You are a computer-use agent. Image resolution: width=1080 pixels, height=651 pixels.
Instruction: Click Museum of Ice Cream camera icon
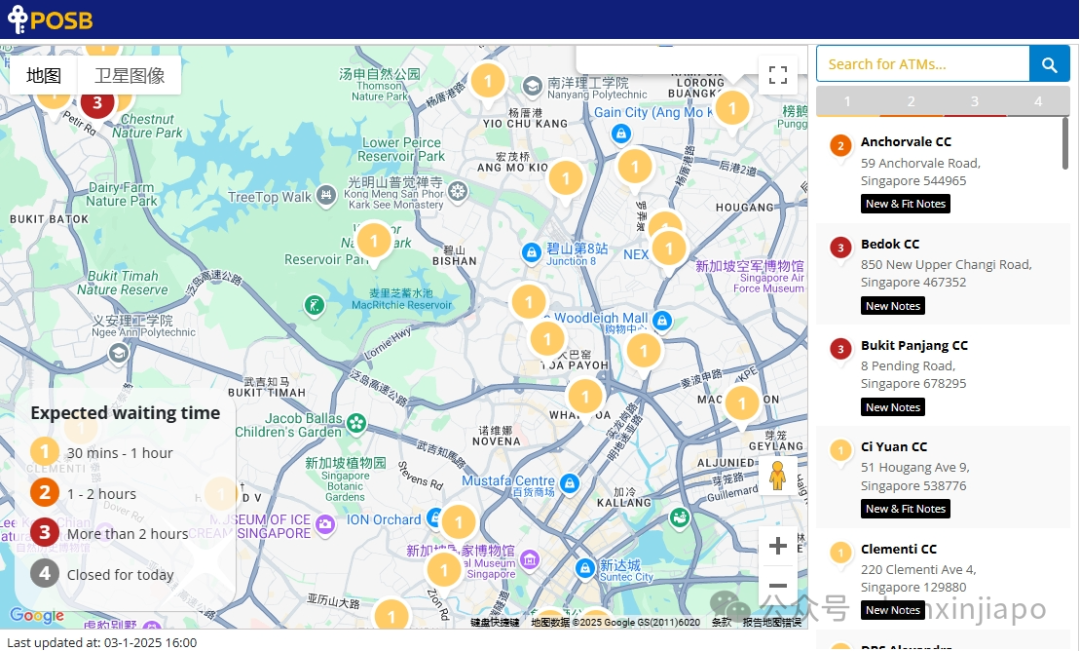pyautogui.click(x=325, y=526)
